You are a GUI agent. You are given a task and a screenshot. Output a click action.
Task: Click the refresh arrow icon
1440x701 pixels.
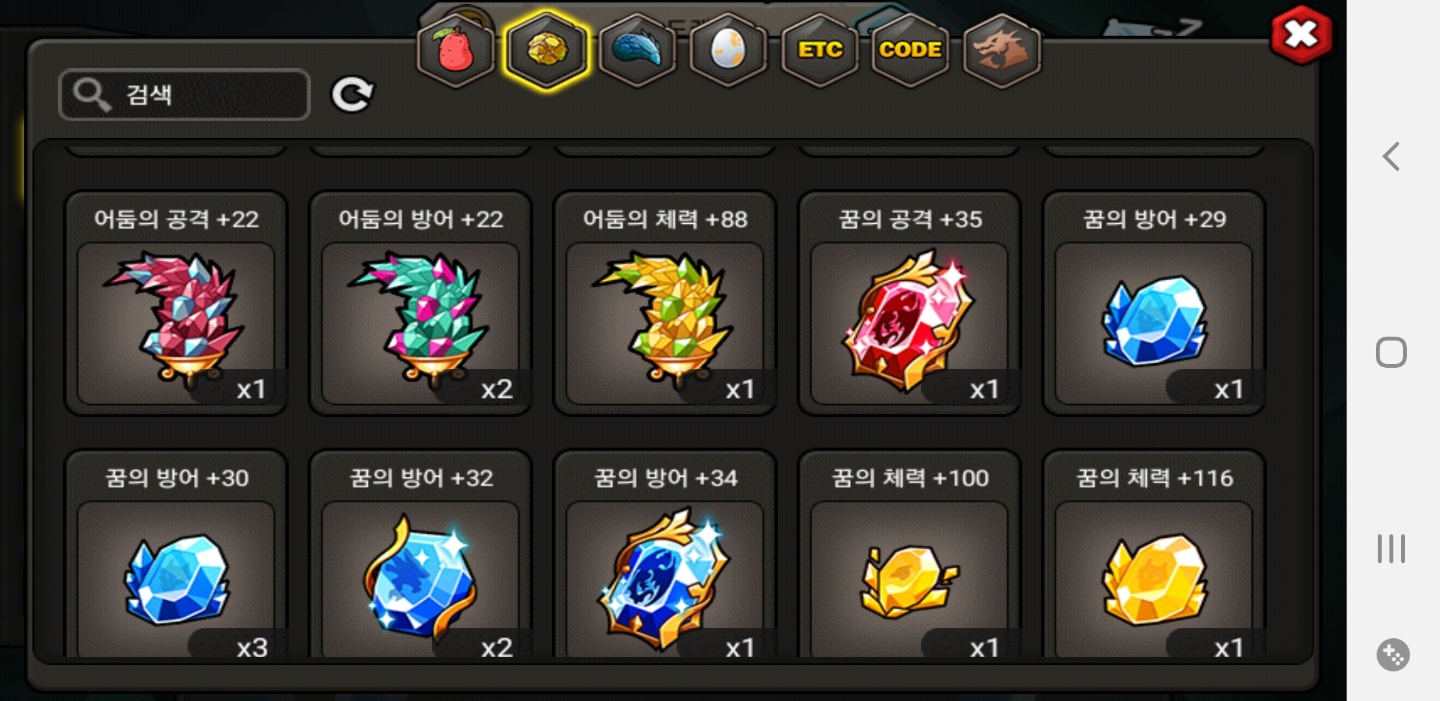coord(352,95)
